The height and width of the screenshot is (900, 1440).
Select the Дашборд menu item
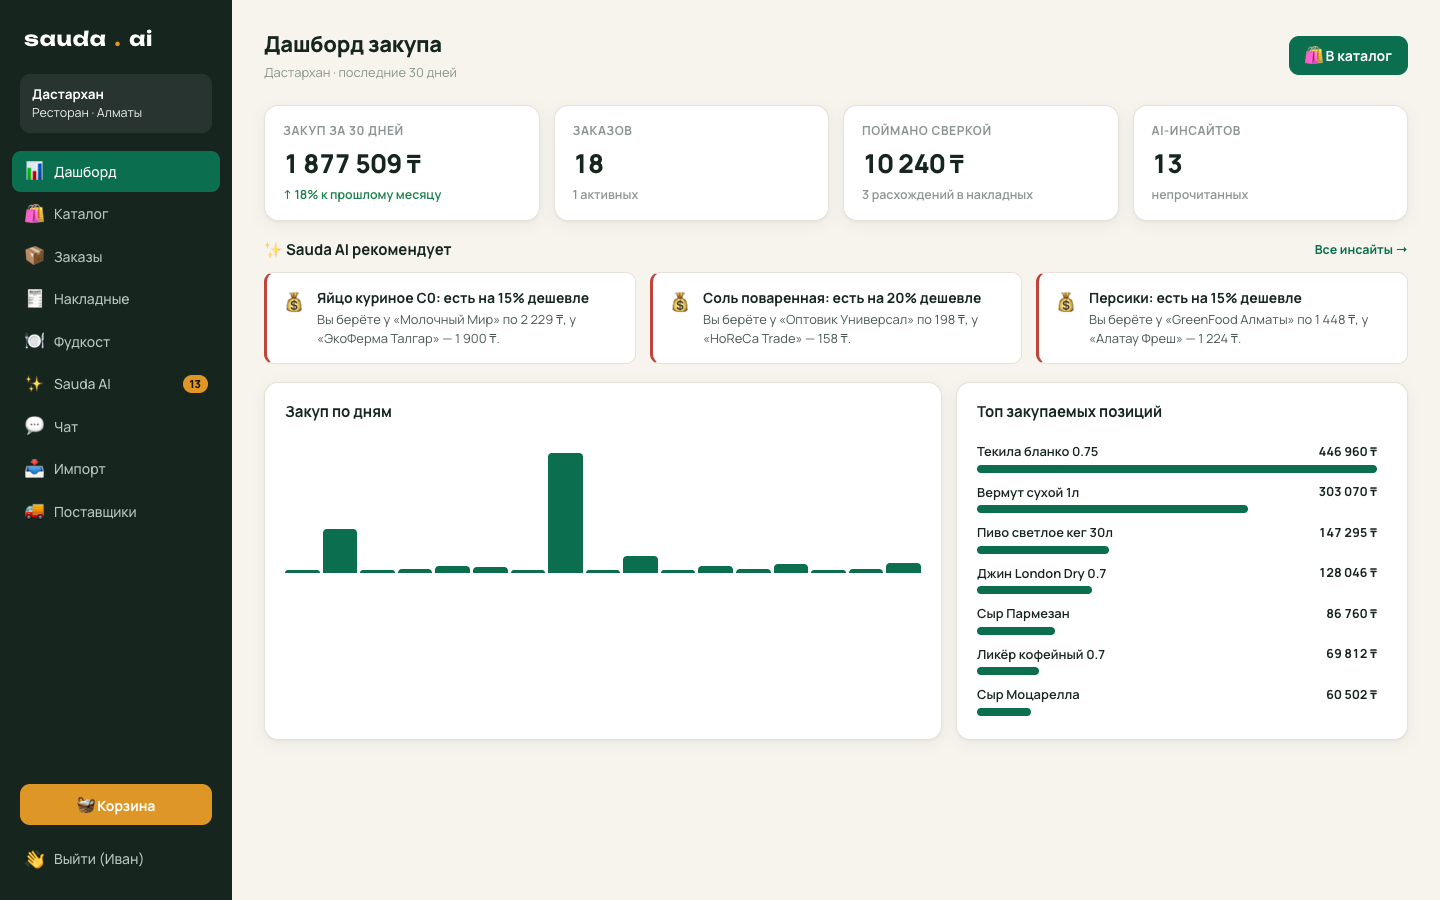tap(116, 171)
